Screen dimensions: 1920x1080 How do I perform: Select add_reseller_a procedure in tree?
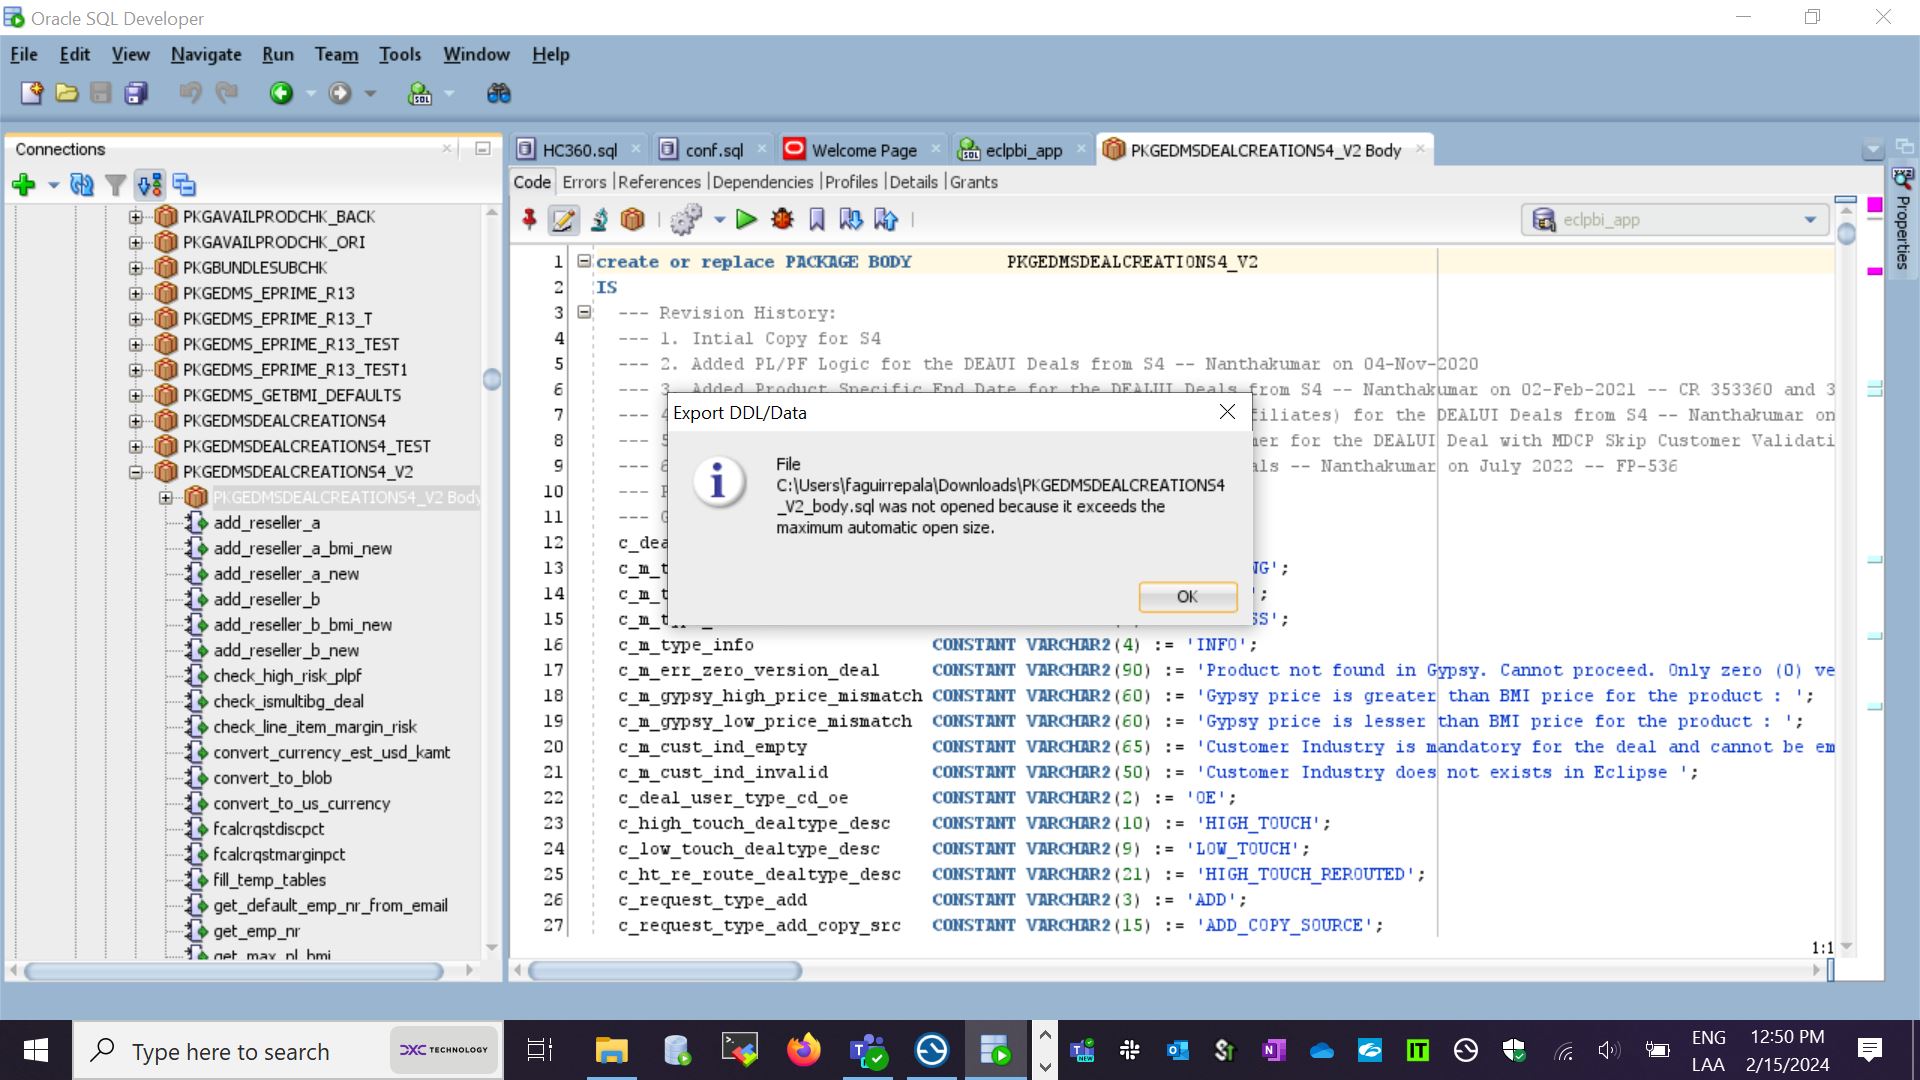pyautogui.click(x=266, y=523)
